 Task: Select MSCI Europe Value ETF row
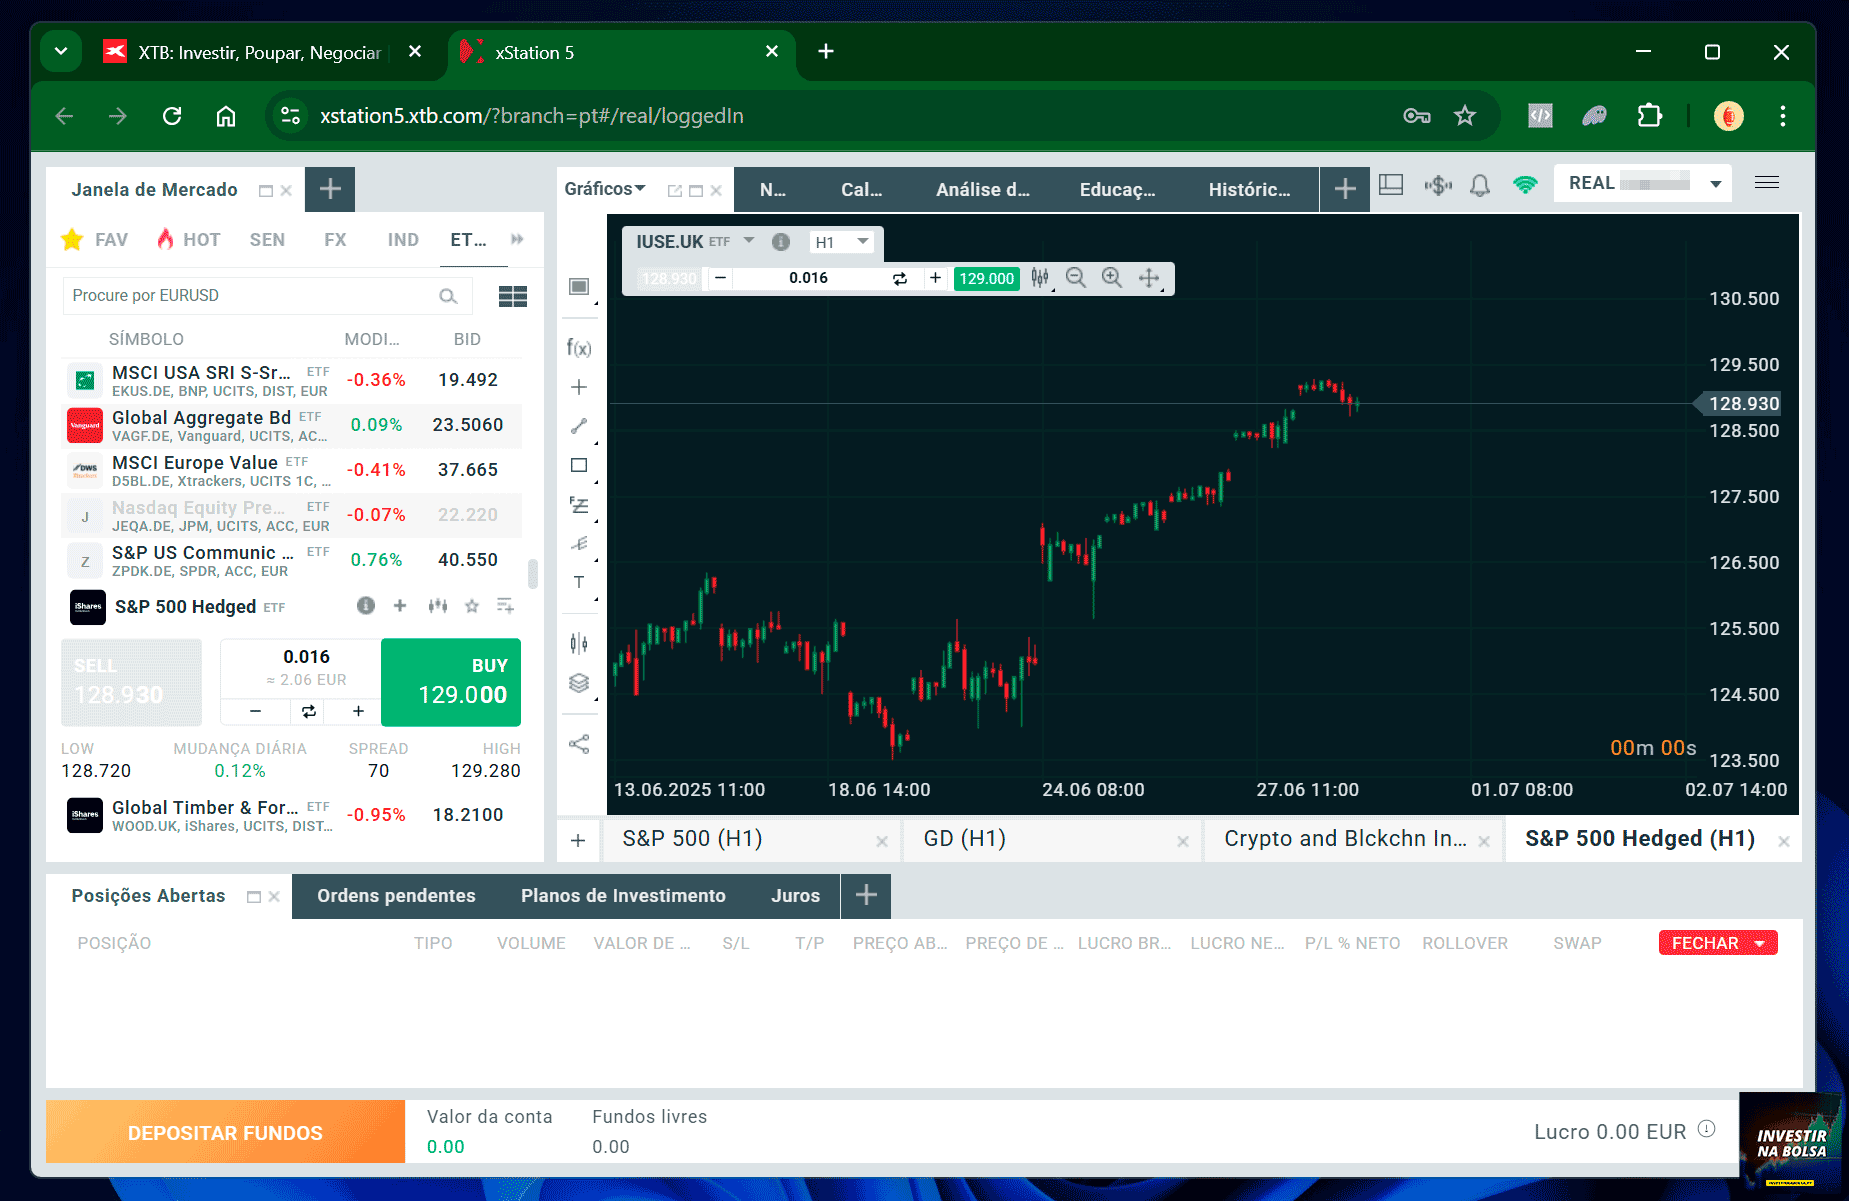tap(291, 470)
